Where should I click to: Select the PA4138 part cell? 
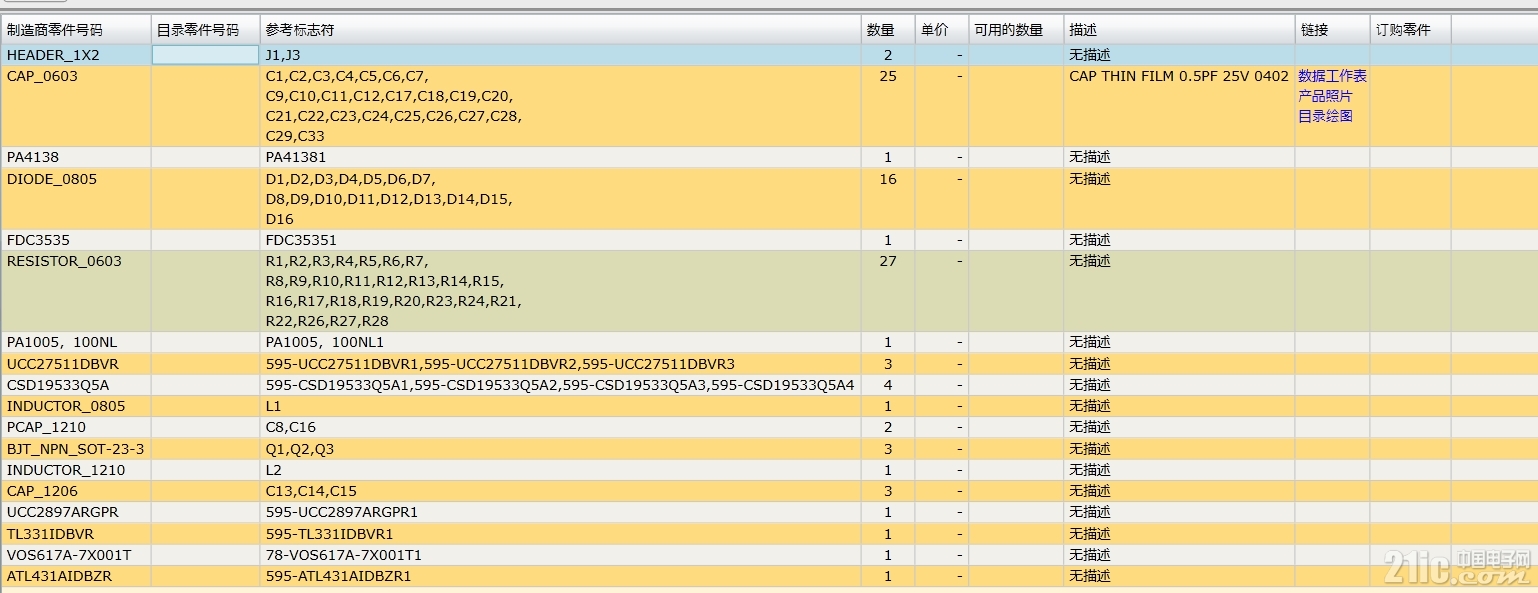[x=76, y=157]
